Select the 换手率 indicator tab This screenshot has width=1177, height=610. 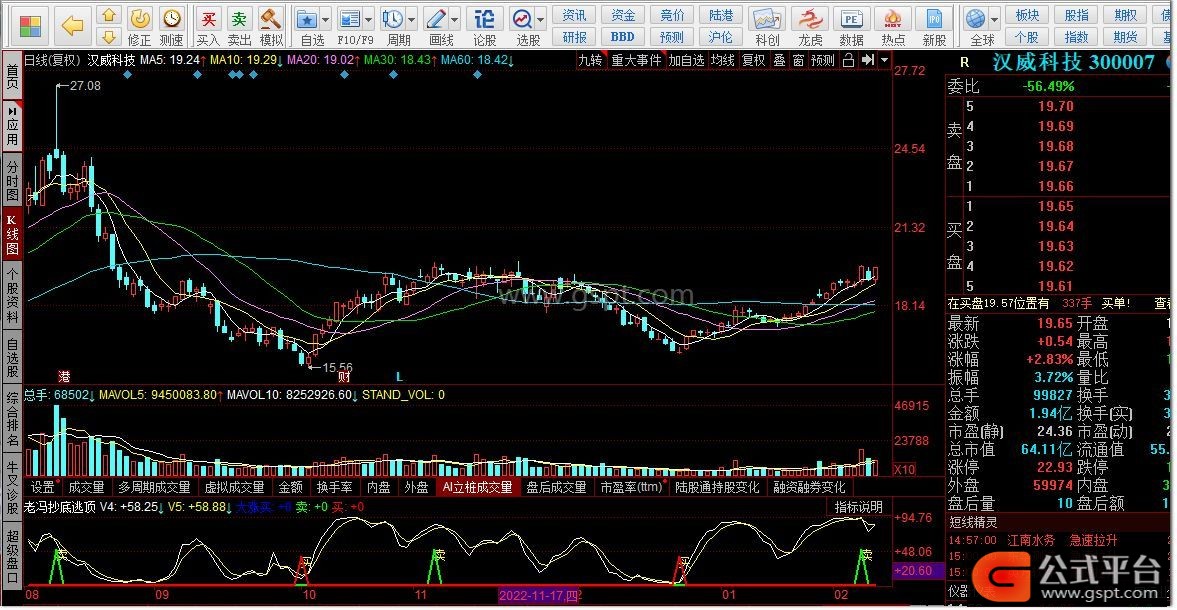334,488
